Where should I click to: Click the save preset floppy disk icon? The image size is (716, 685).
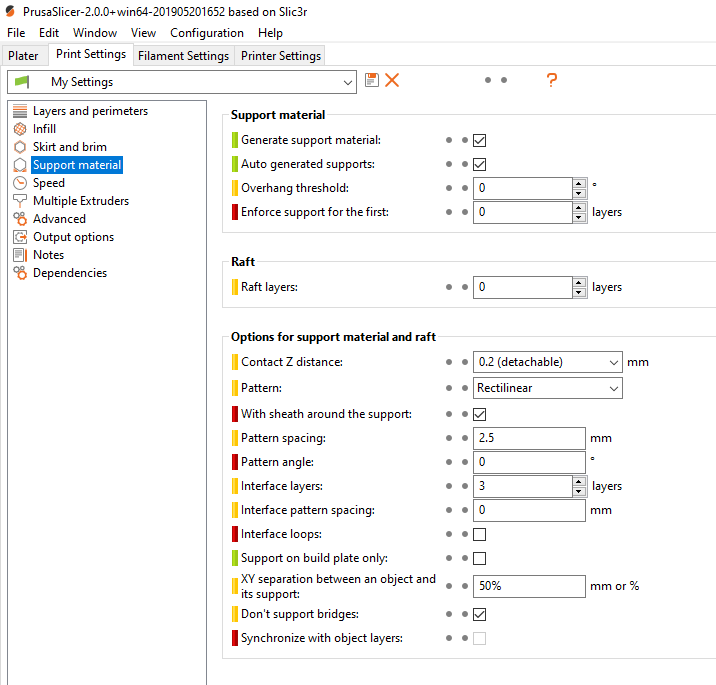tap(372, 80)
